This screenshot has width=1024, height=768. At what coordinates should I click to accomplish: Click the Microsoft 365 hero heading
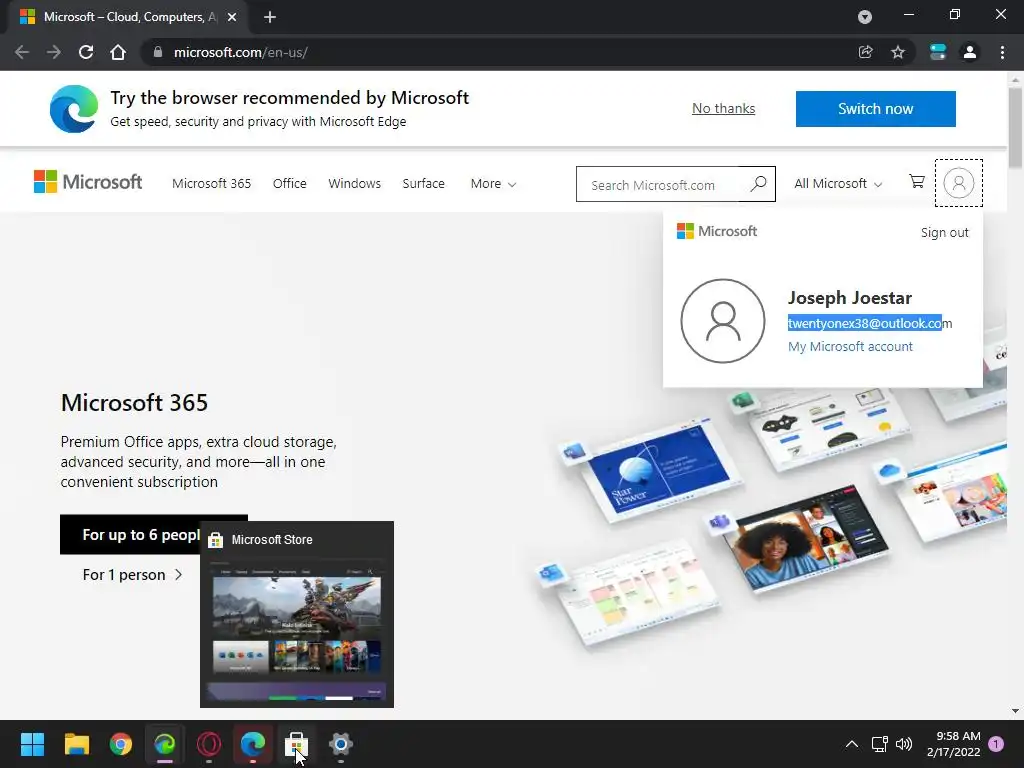click(x=135, y=403)
